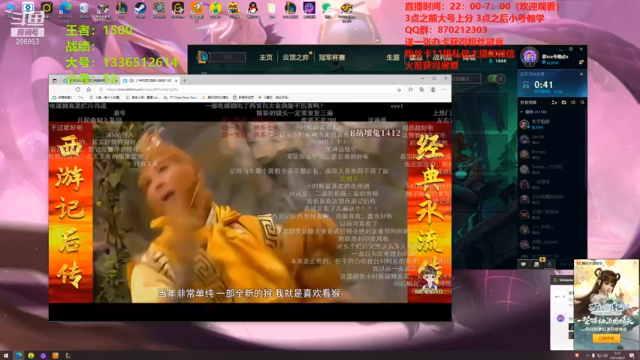Open the first friend entry in League list
Image resolution: width=640 pixels, height=360 pixels.
pos(551,124)
